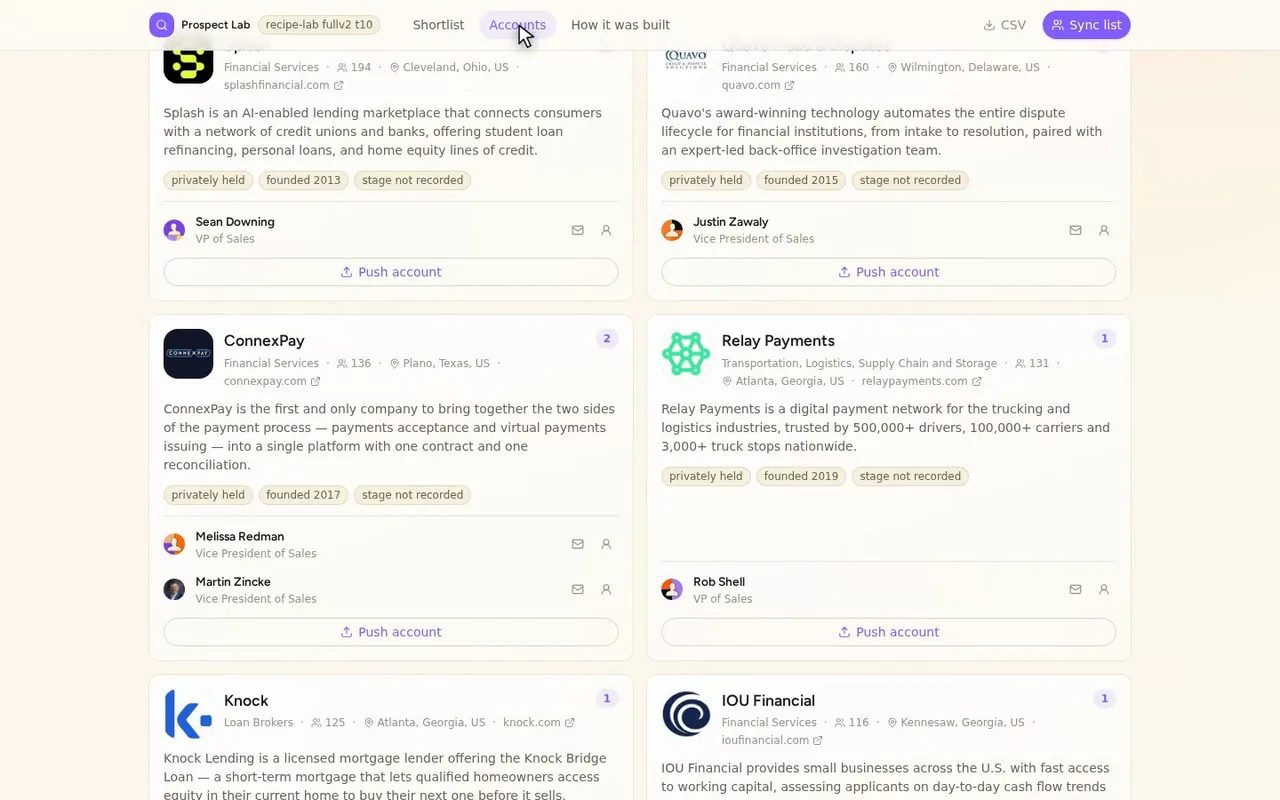Screen dimensions: 1280x800
Task: Visit the connexpay.com website link
Action: click(272, 381)
